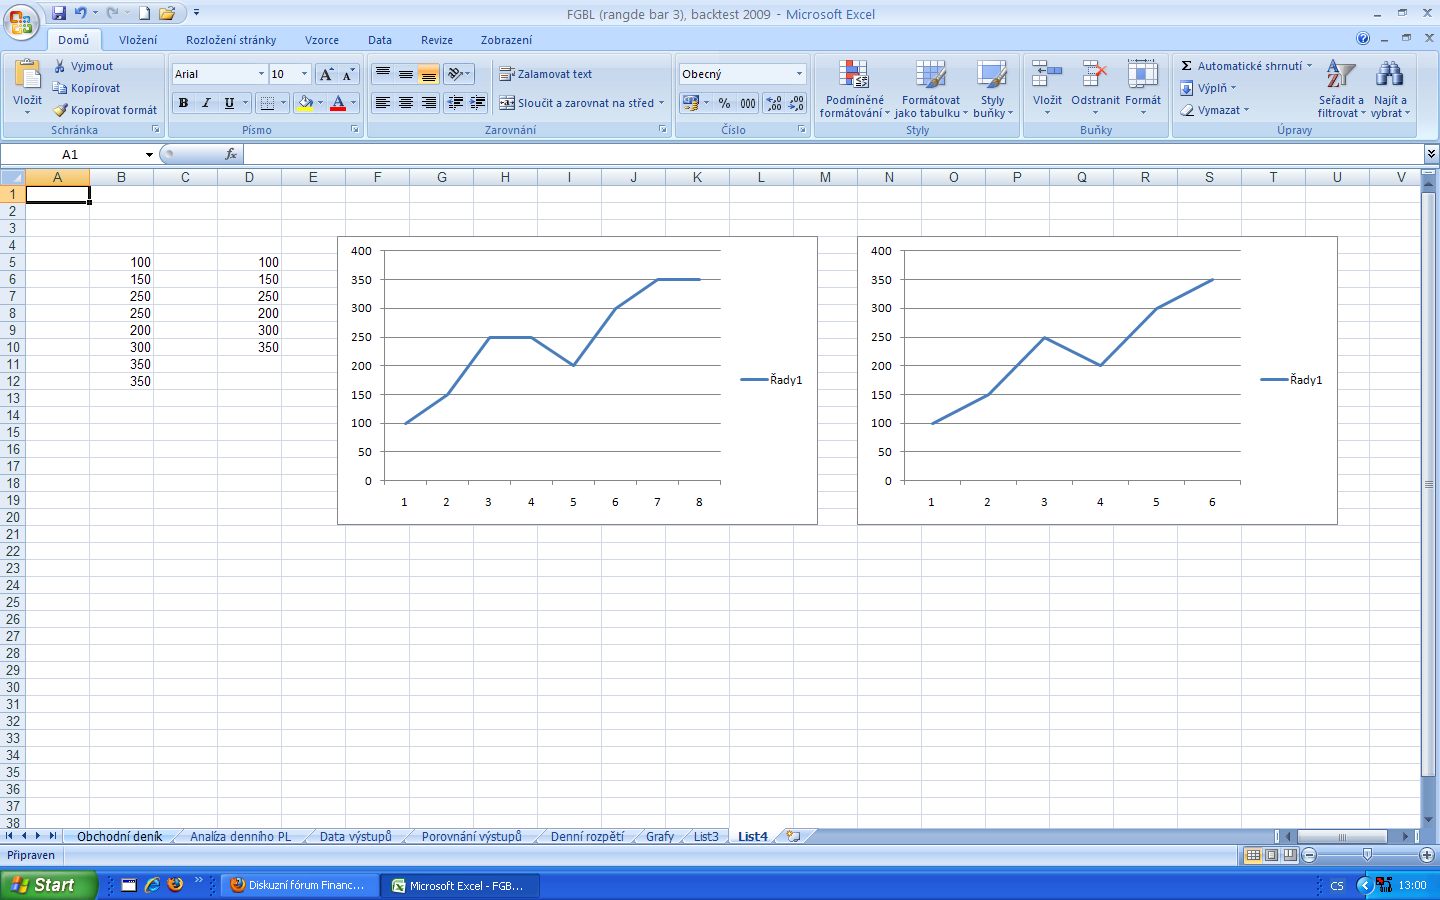This screenshot has width=1440, height=900.
Task: Open the Revize ribbon tab
Action: [437, 40]
